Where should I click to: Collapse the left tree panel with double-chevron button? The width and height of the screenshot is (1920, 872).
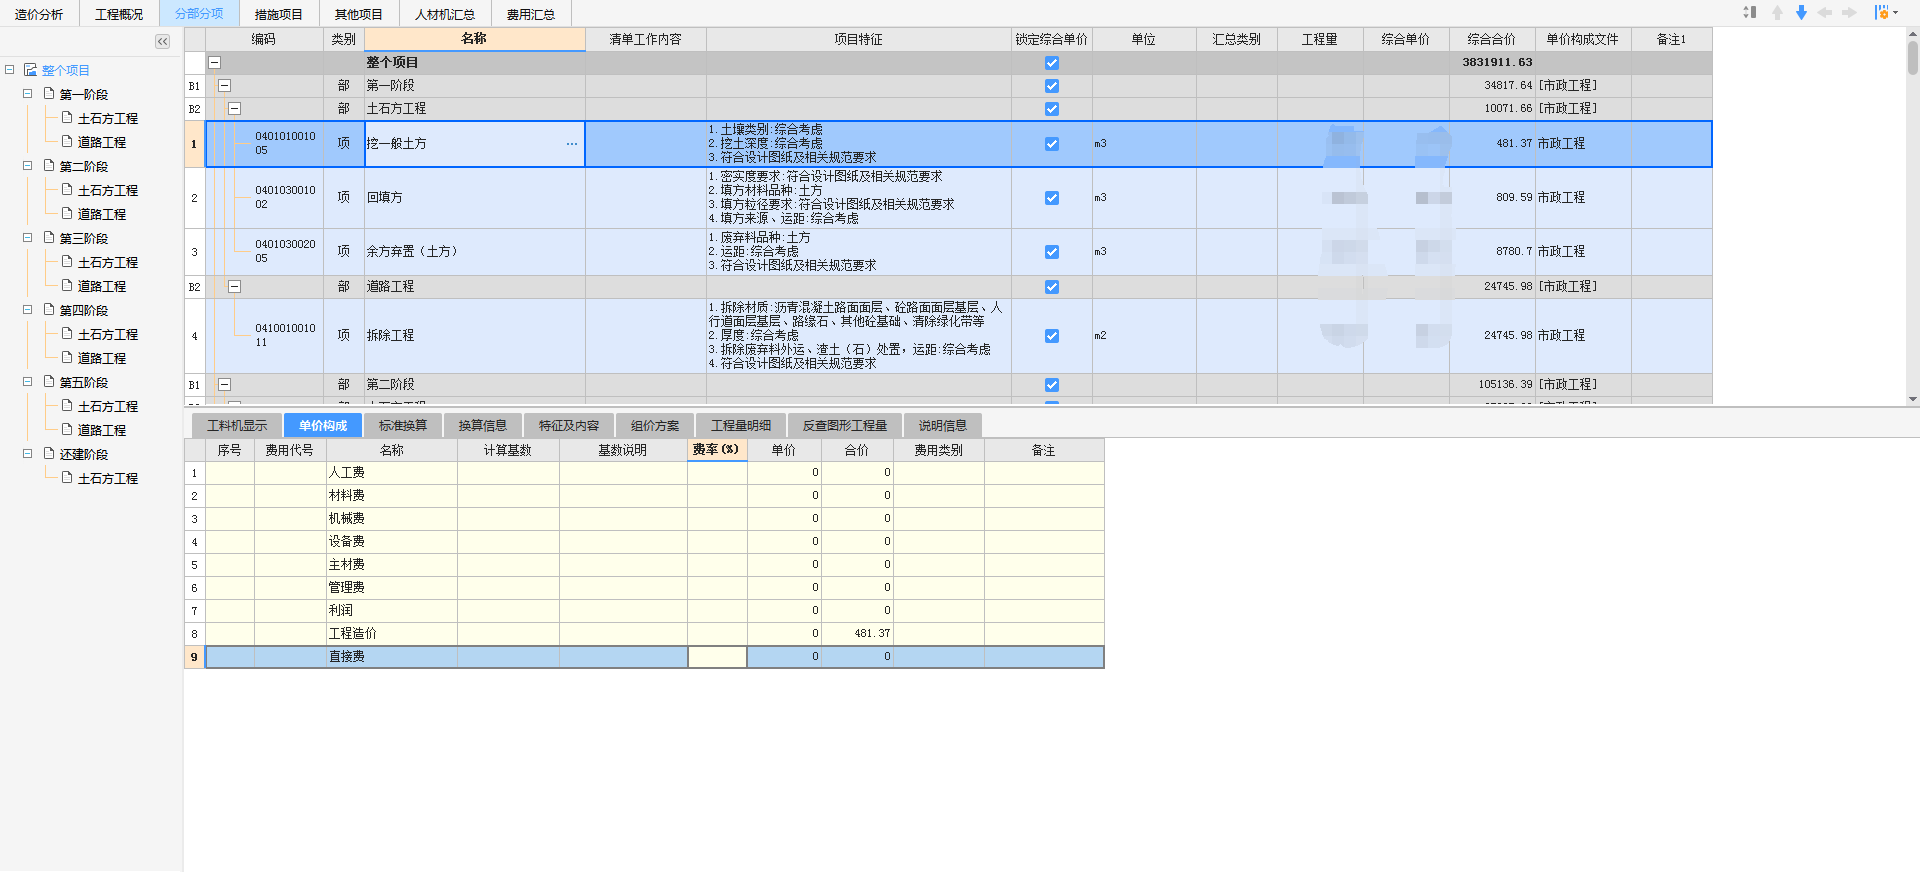coord(162,41)
